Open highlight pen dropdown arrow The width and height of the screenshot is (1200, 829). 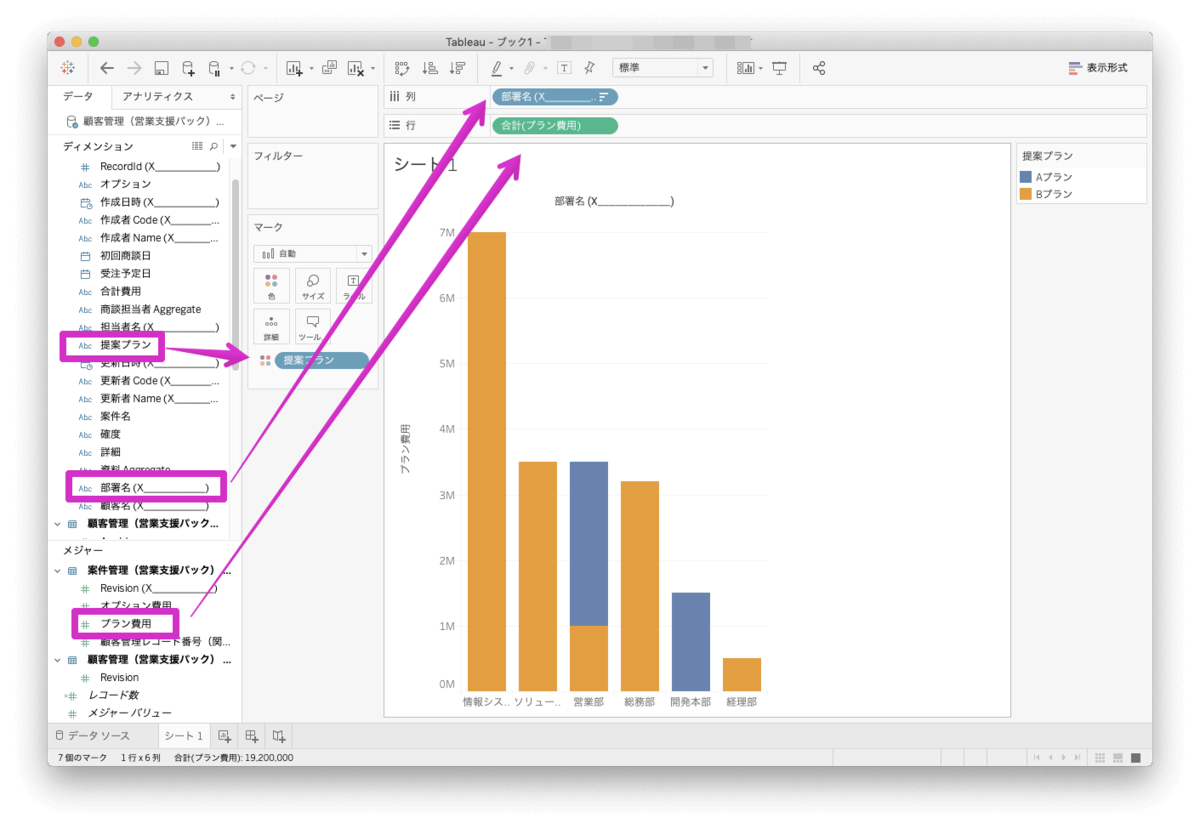coord(511,68)
